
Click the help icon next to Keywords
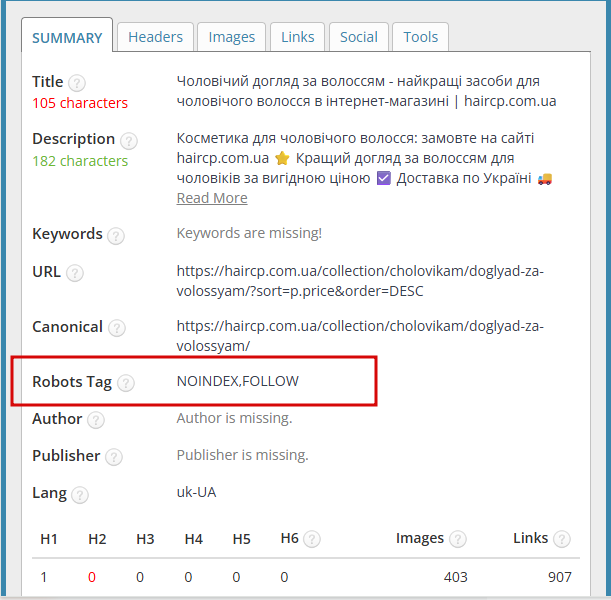(x=116, y=236)
